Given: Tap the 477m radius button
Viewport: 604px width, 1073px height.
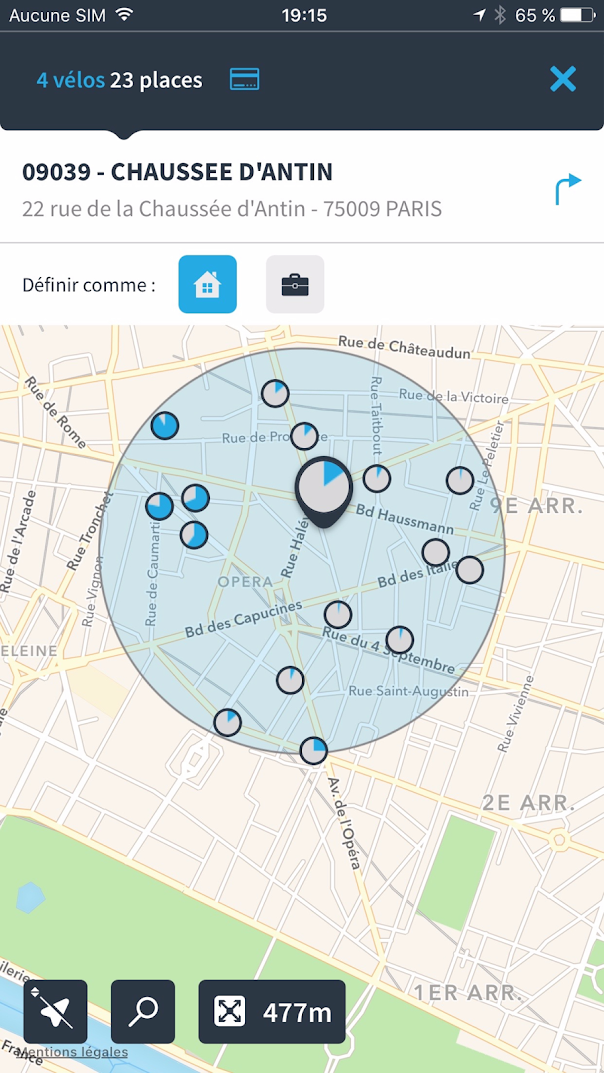Looking at the screenshot, I should click(272, 1012).
